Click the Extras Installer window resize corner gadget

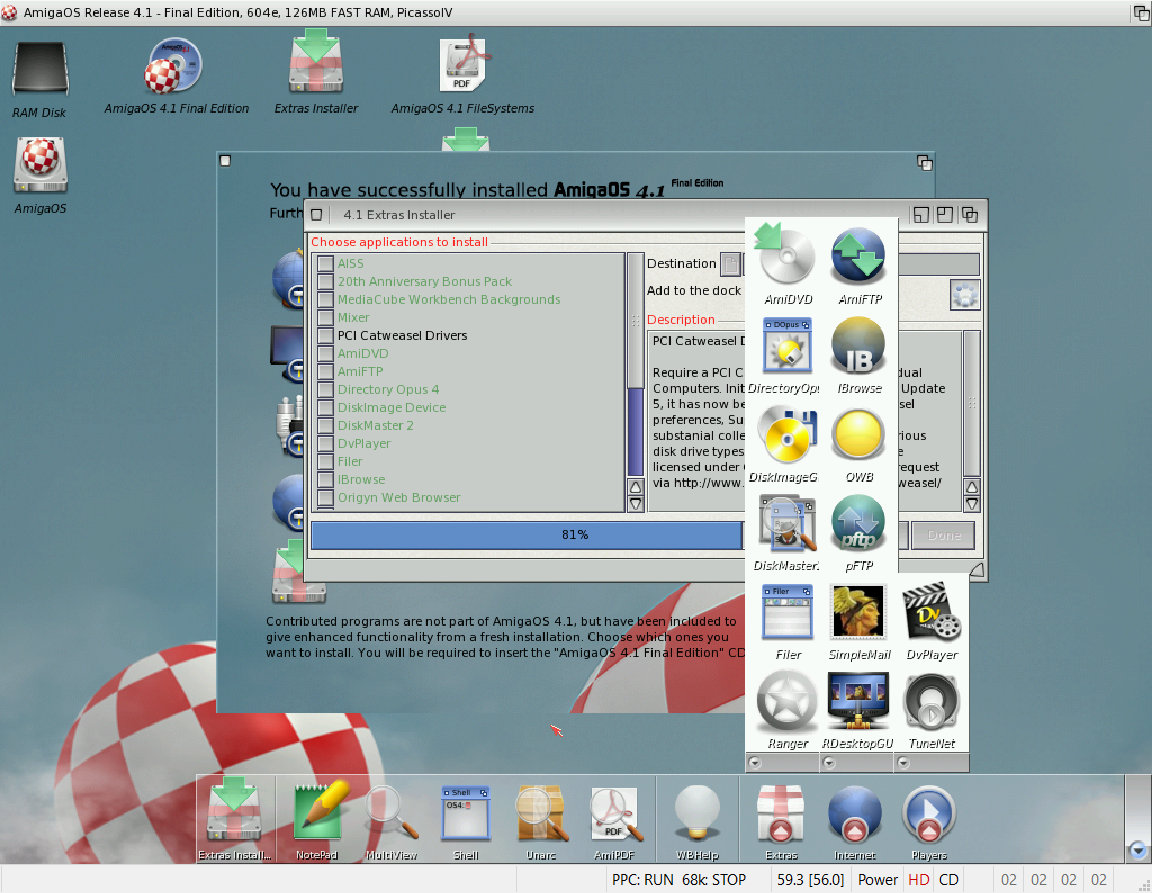click(x=977, y=570)
